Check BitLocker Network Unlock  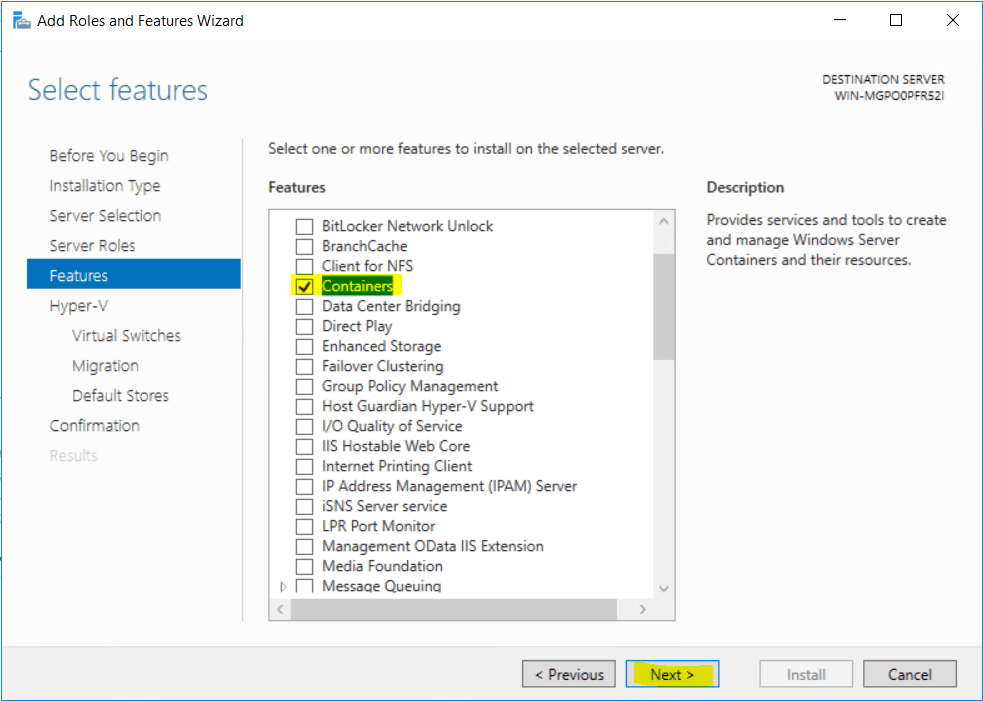[x=305, y=226]
